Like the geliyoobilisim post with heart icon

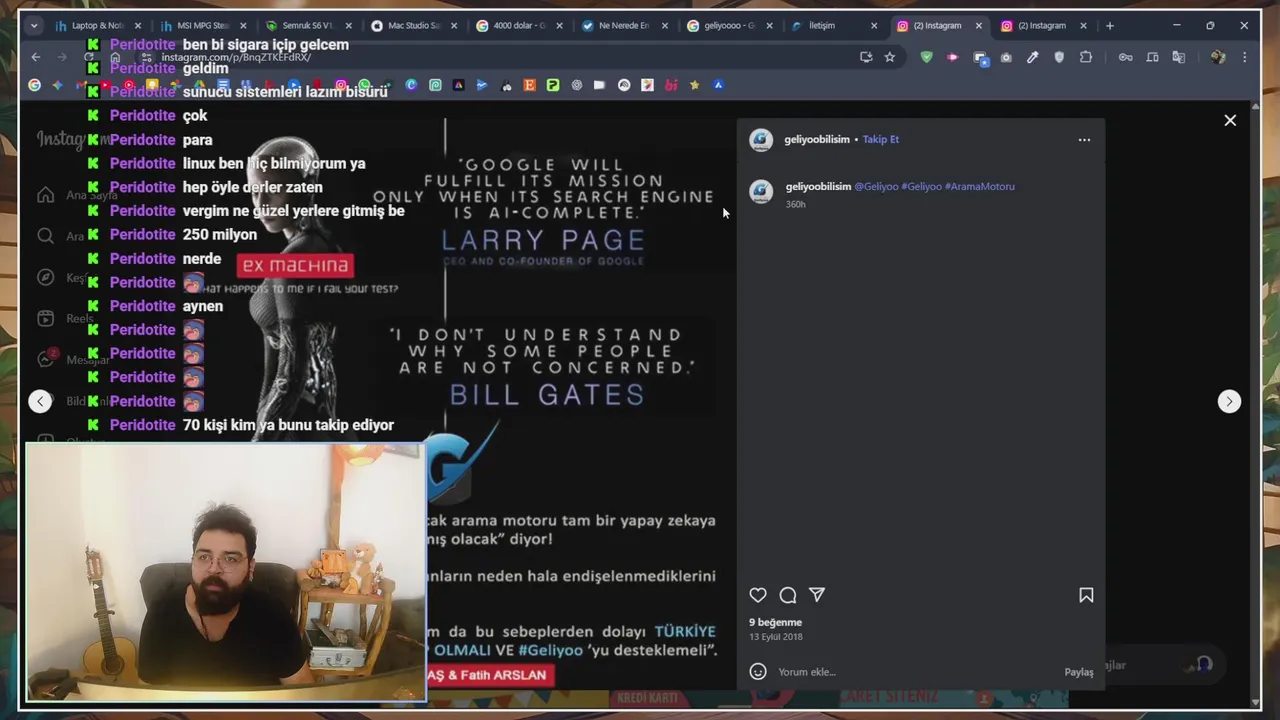tap(758, 595)
